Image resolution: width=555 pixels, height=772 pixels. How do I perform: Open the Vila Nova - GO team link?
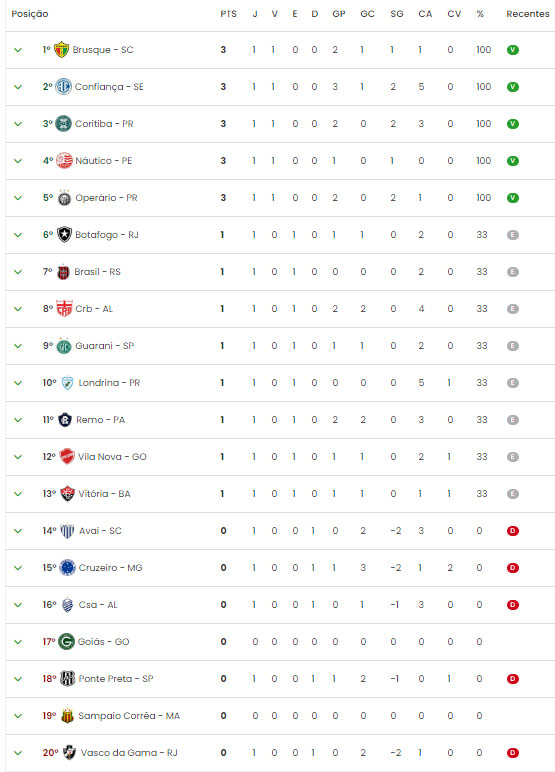coord(112,457)
